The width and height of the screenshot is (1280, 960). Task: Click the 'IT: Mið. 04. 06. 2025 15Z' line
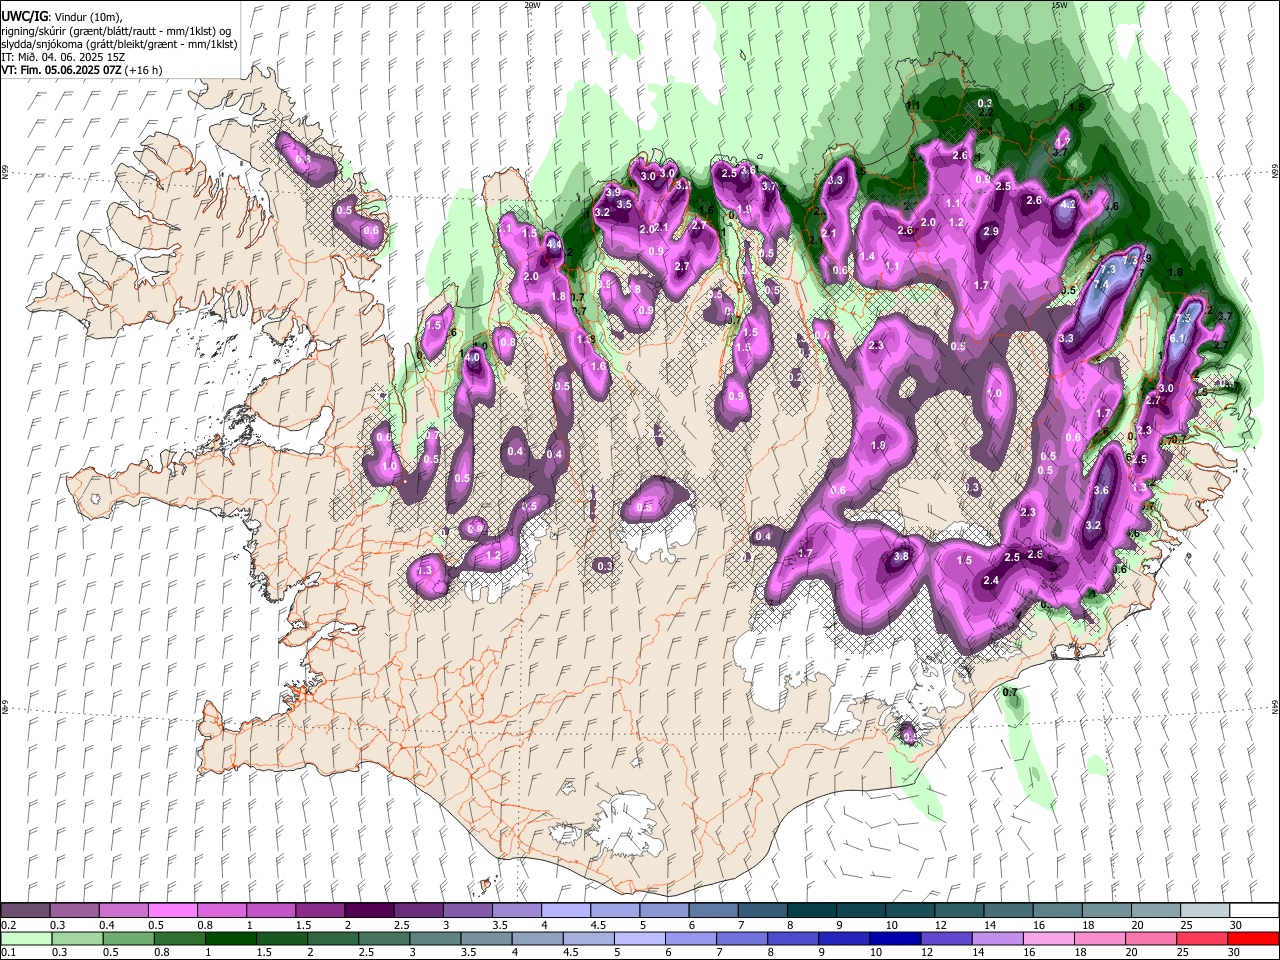[62, 57]
